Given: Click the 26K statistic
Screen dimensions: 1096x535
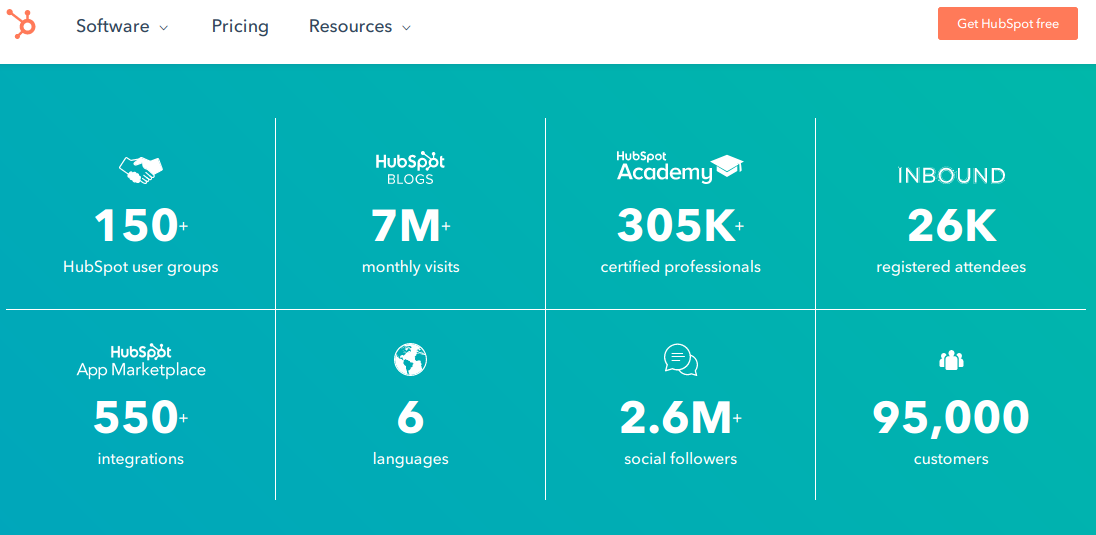Looking at the screenshot, I should [x=951, y=226].
